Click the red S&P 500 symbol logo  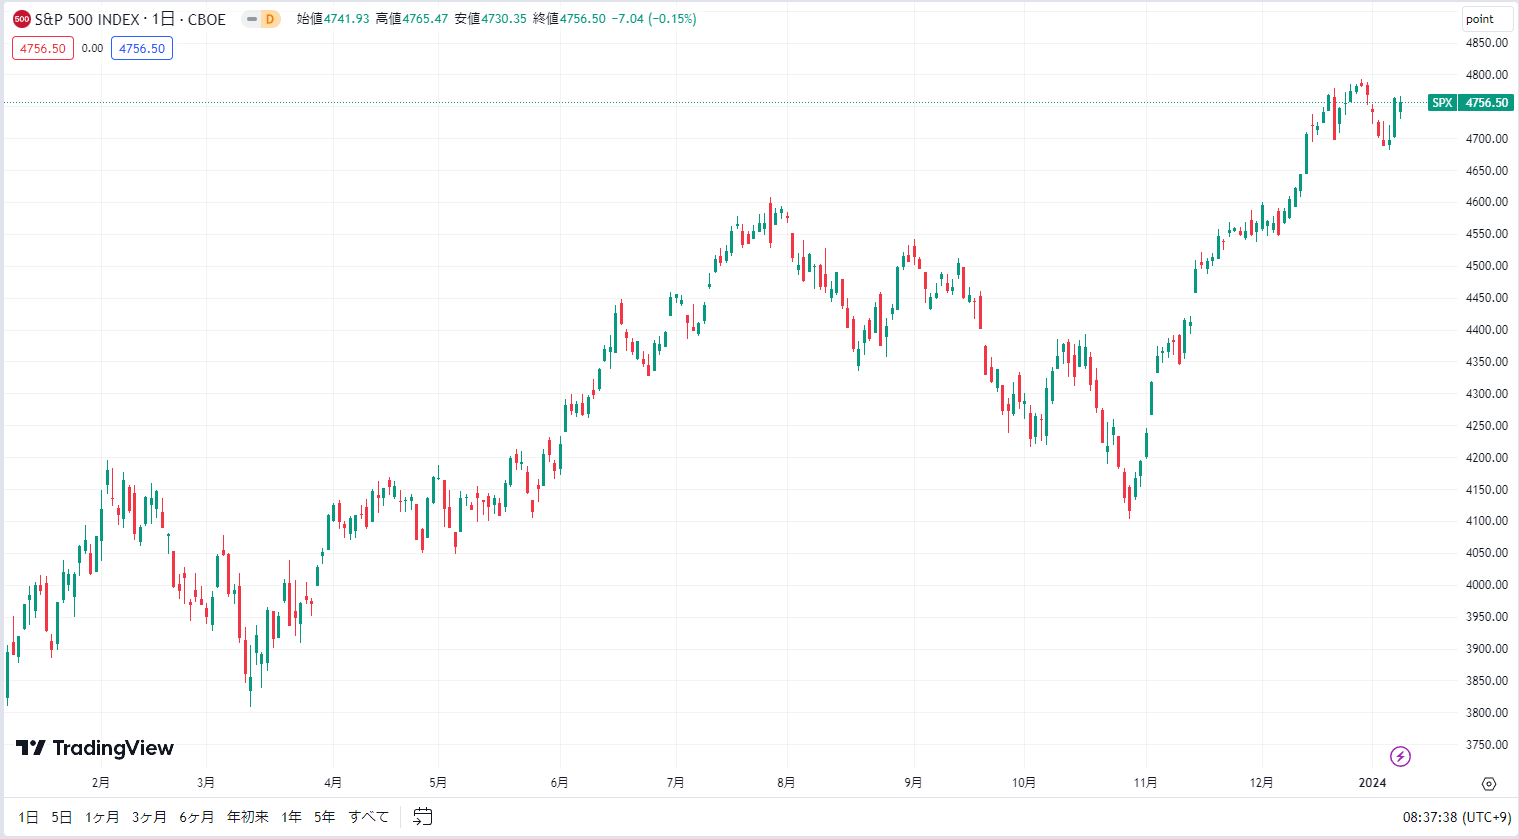click(22, 19)
